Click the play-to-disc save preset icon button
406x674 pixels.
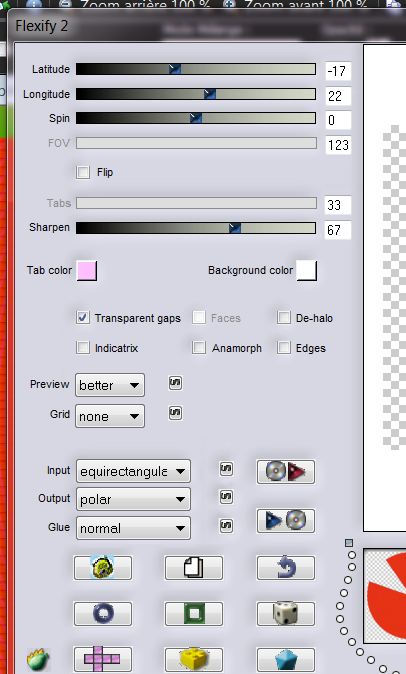tap(286, 521)
